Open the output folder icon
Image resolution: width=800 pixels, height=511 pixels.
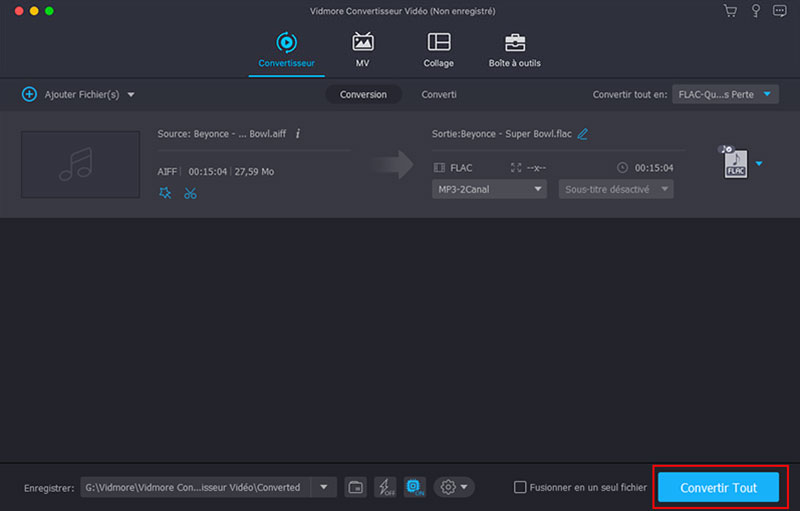pos(356,488)
